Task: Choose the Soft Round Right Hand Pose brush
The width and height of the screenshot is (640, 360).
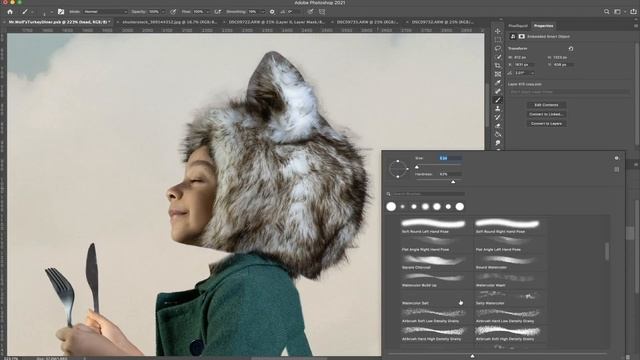Action: point(507,226)
